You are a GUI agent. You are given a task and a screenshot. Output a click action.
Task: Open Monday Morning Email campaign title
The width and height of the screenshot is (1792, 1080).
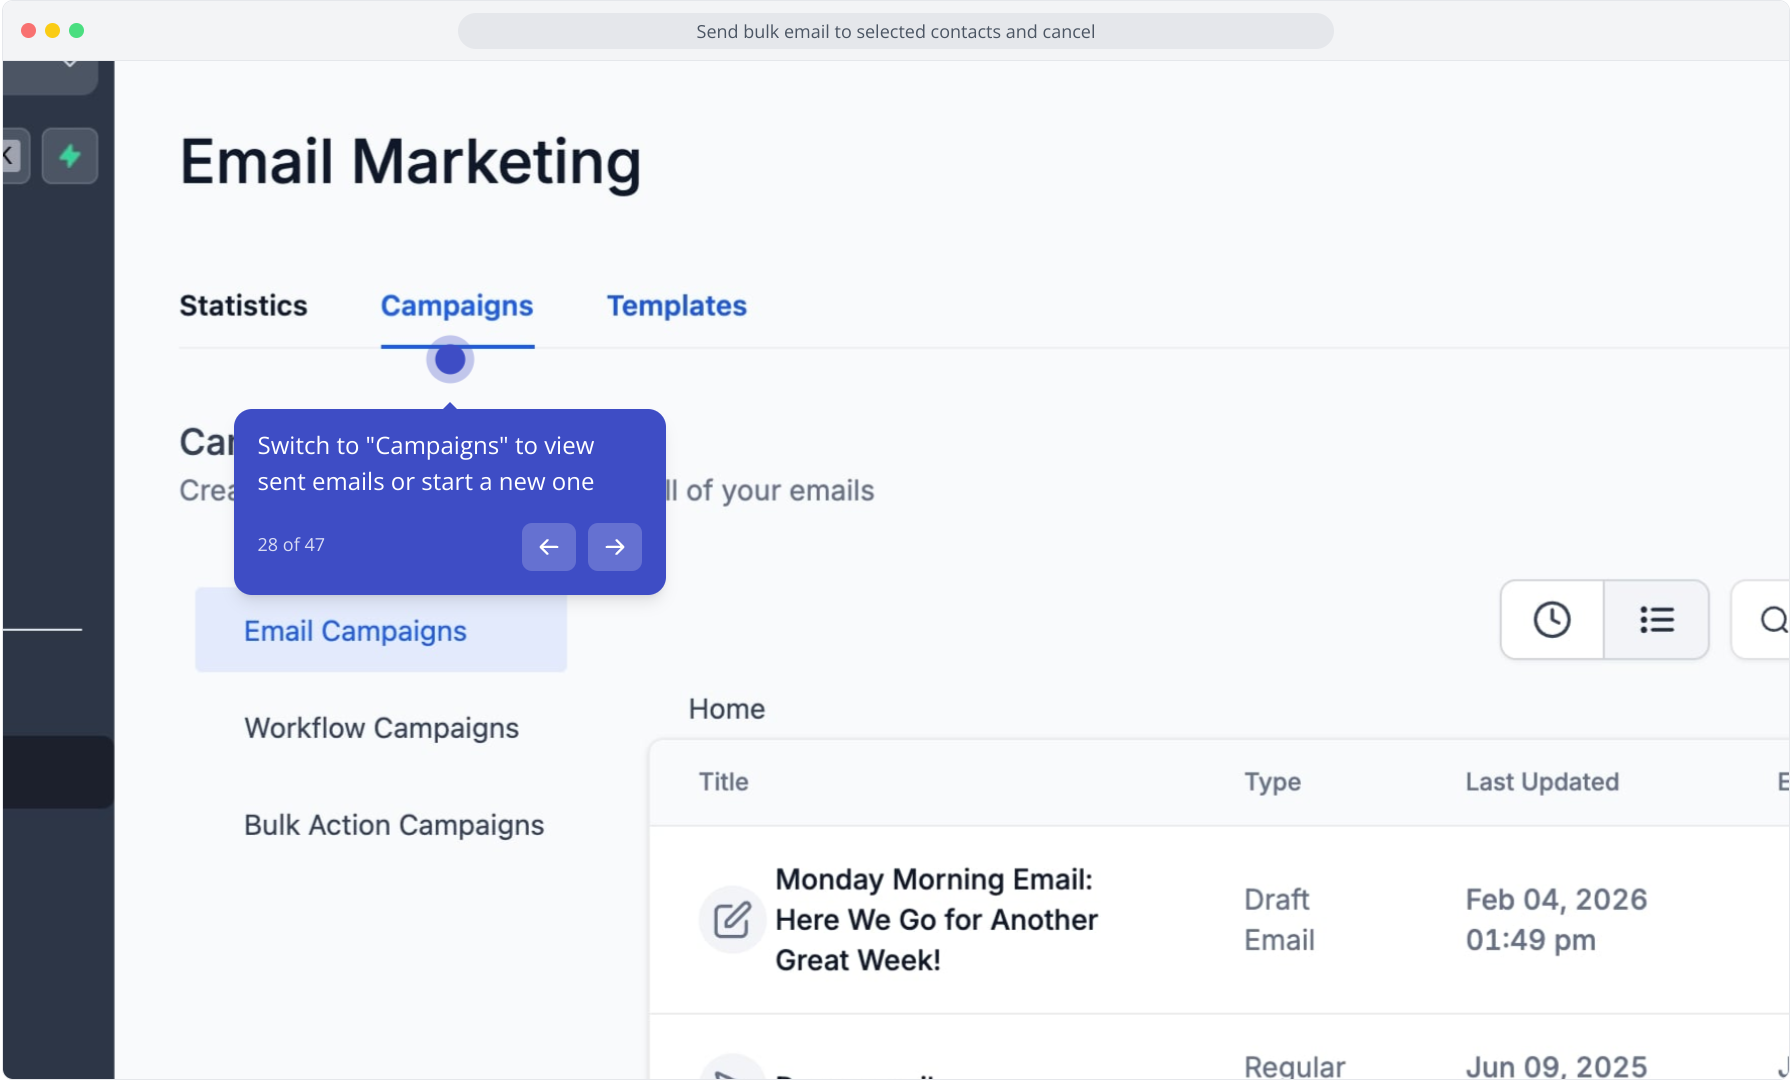tap(937, 919)
